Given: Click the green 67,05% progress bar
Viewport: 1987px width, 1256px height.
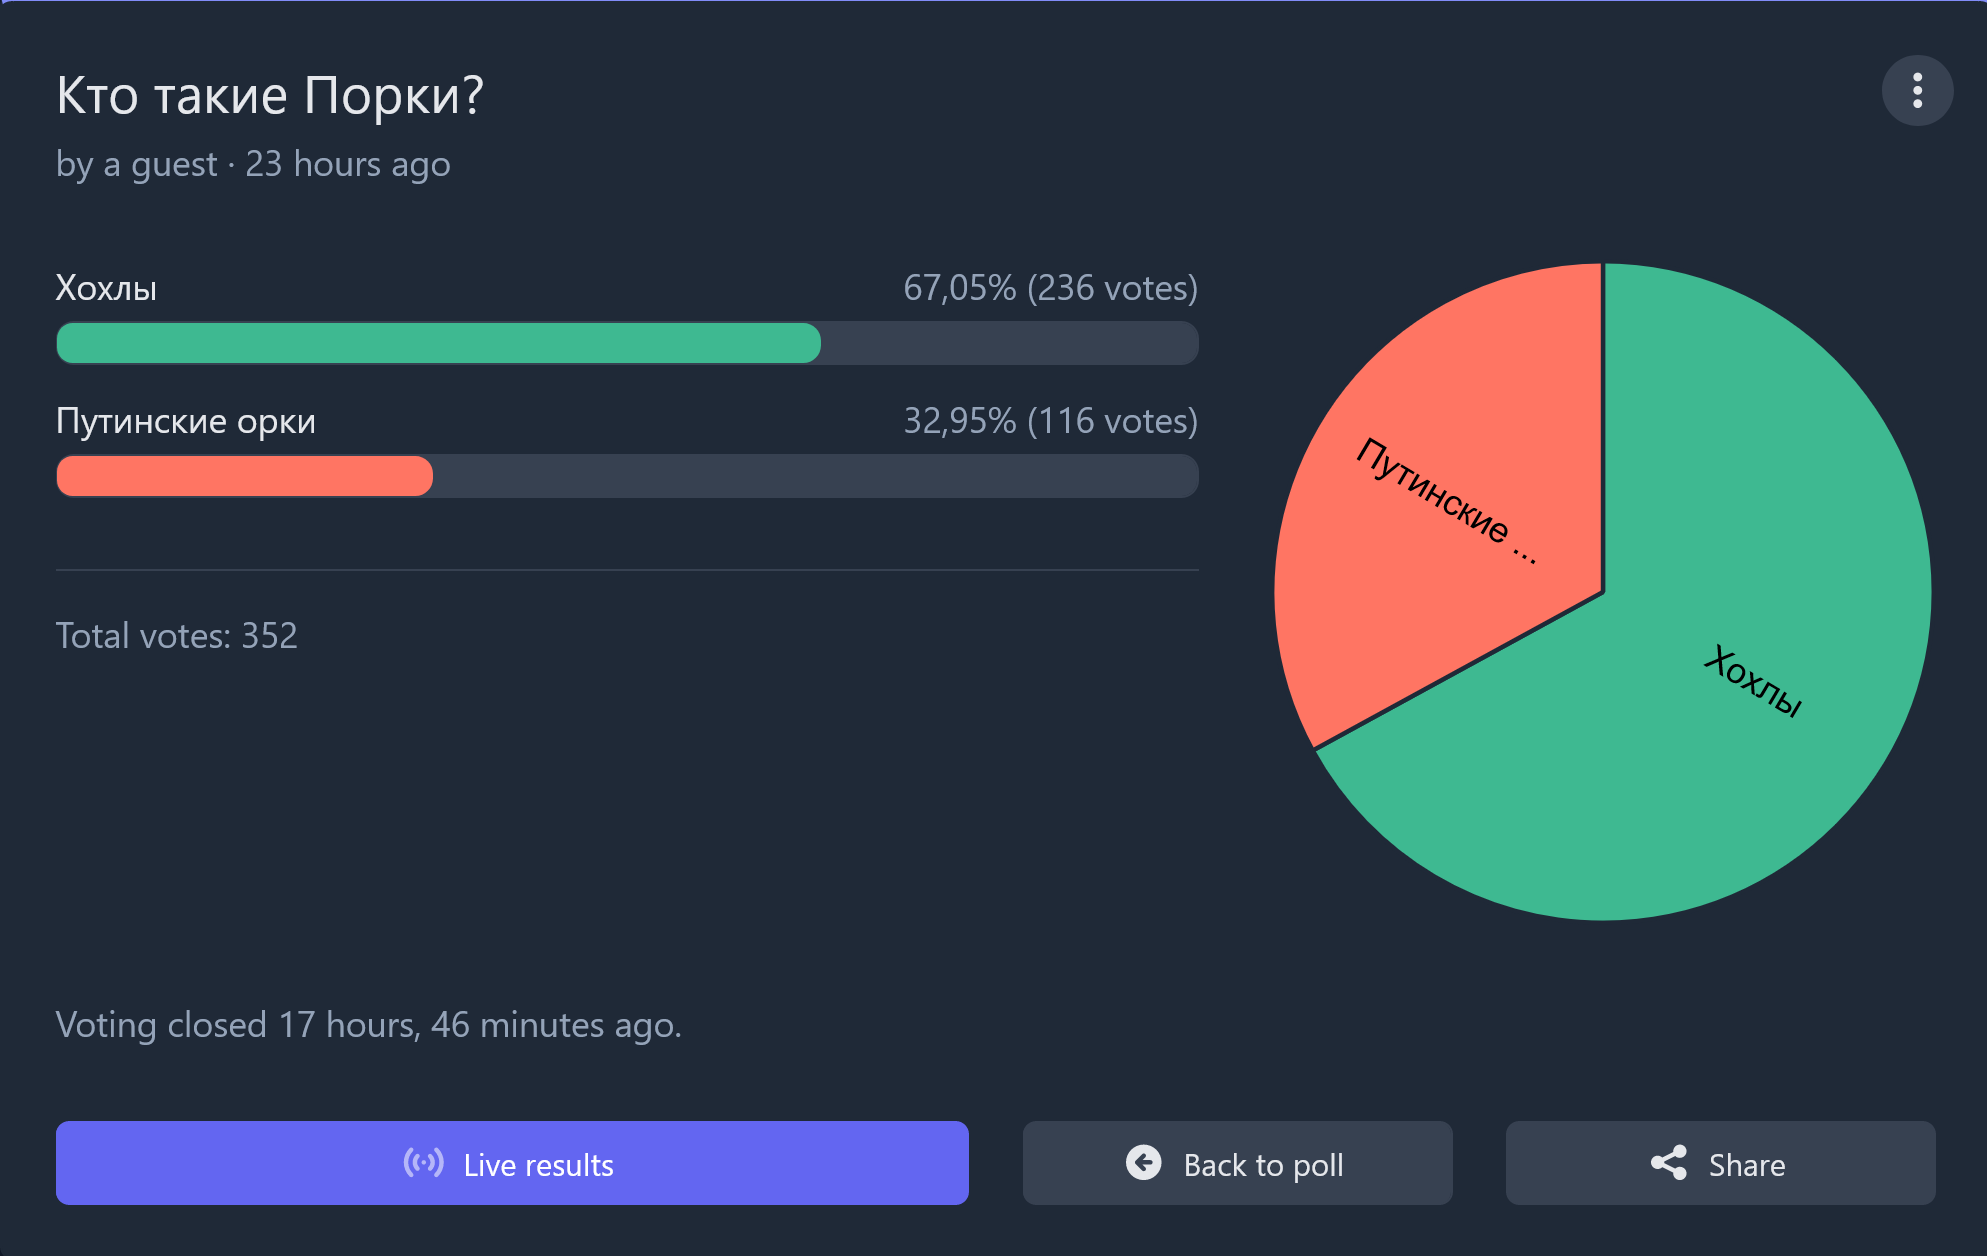Looking at the screenshot, I should click(438, 343).
